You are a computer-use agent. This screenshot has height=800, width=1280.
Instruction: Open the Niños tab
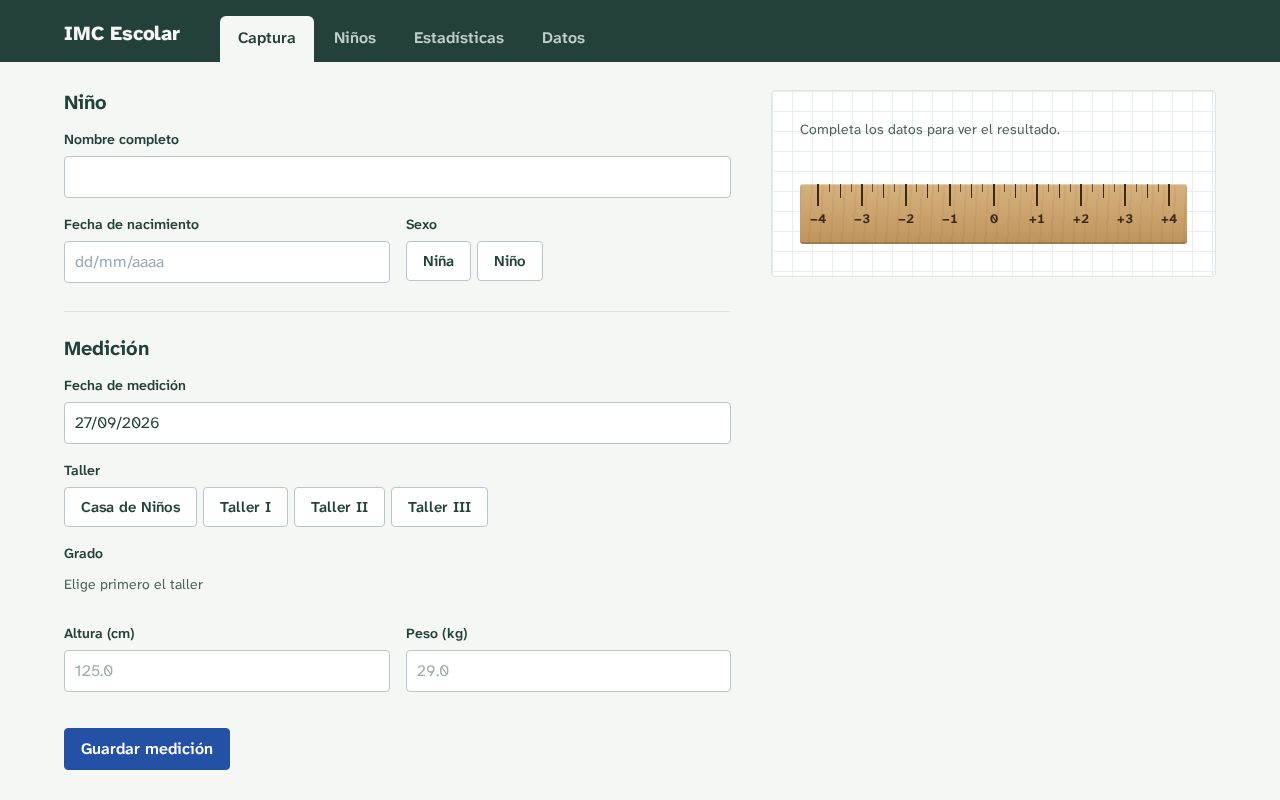pyautogui.click(x=355, y=39)
